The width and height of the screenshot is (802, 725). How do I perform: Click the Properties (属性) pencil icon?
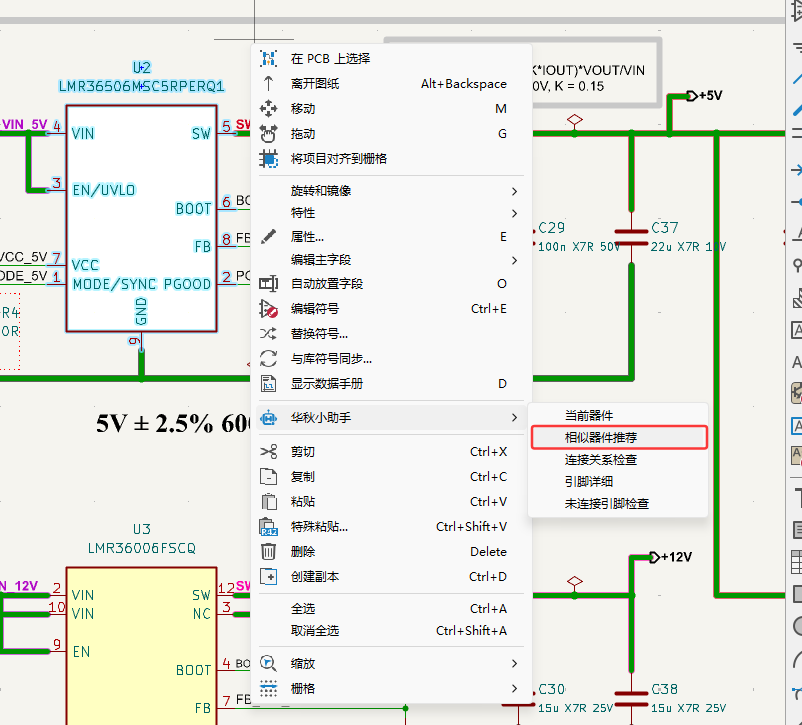pyautogui.click(x=268, y=237)
